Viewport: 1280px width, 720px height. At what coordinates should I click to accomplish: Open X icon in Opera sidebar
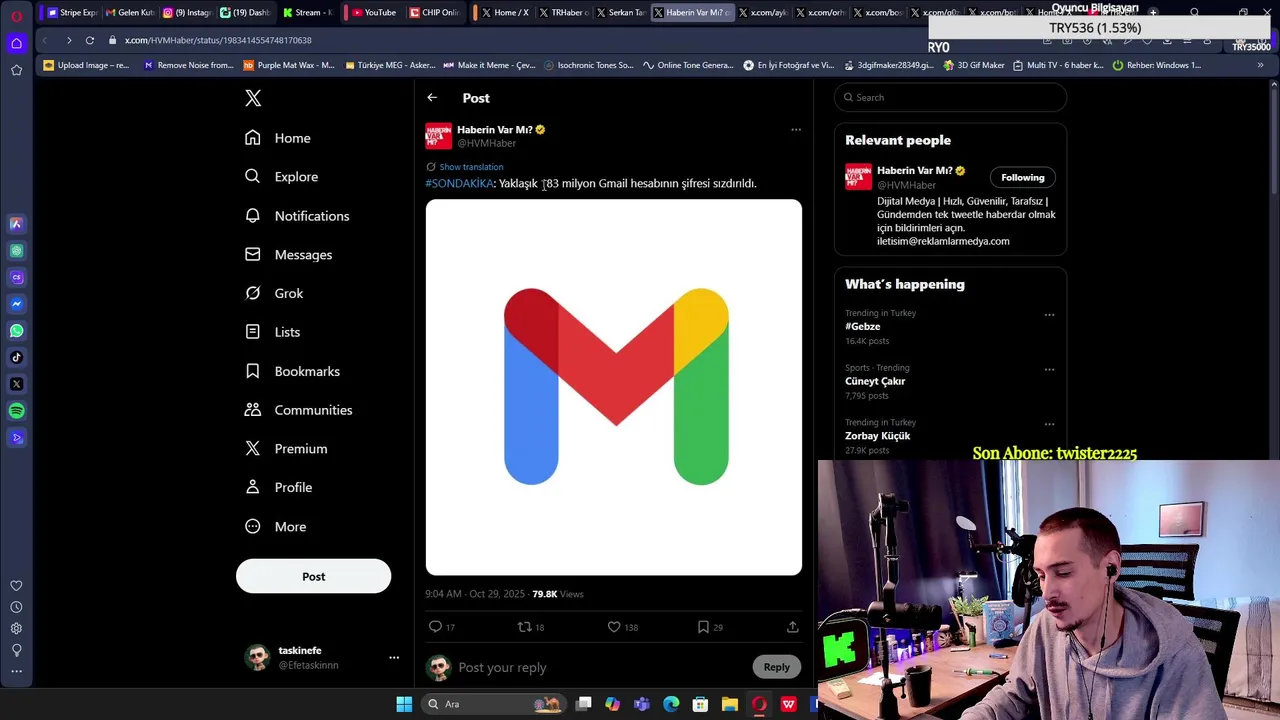pos(16,384)
